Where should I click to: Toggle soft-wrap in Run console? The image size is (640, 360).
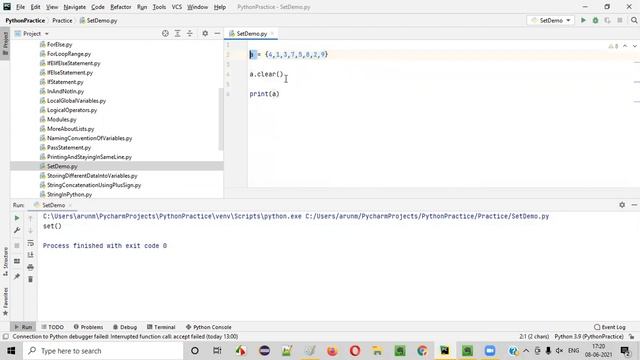(x=31, y=243)
